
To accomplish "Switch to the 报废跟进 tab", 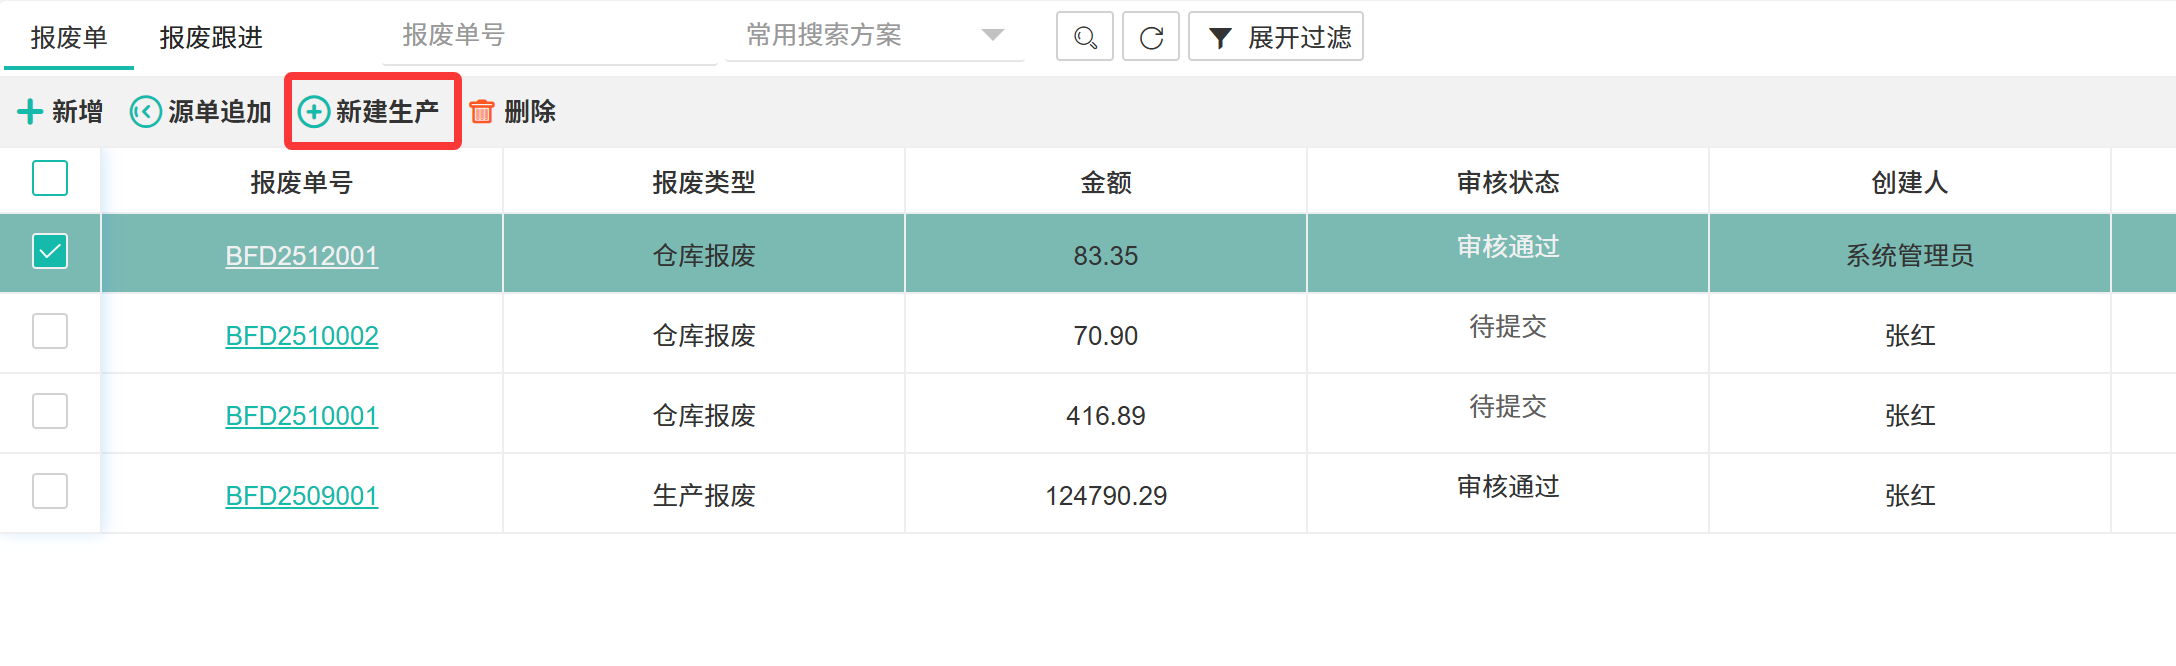I will [x=211, y=38].
